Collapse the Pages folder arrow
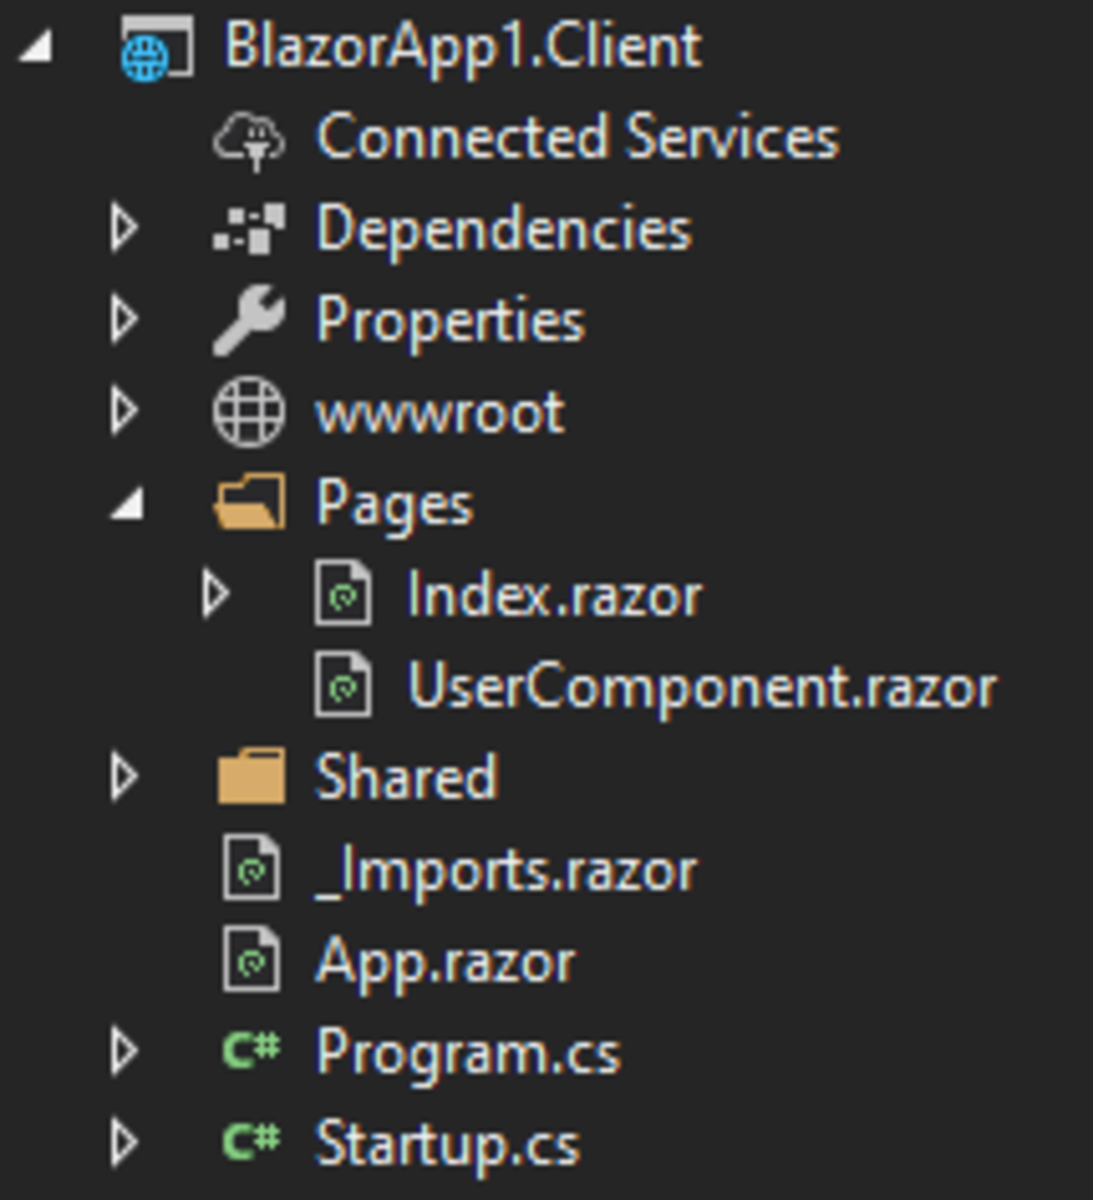The height and width of the screenshot is (1200, 1093). [127, 504]
